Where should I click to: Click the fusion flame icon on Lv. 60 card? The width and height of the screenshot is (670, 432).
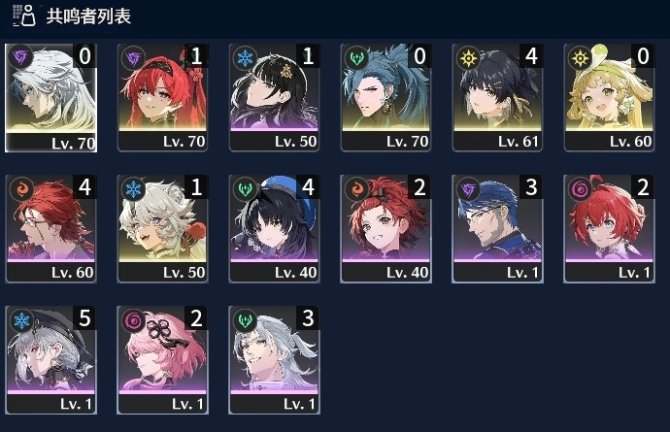21,188
